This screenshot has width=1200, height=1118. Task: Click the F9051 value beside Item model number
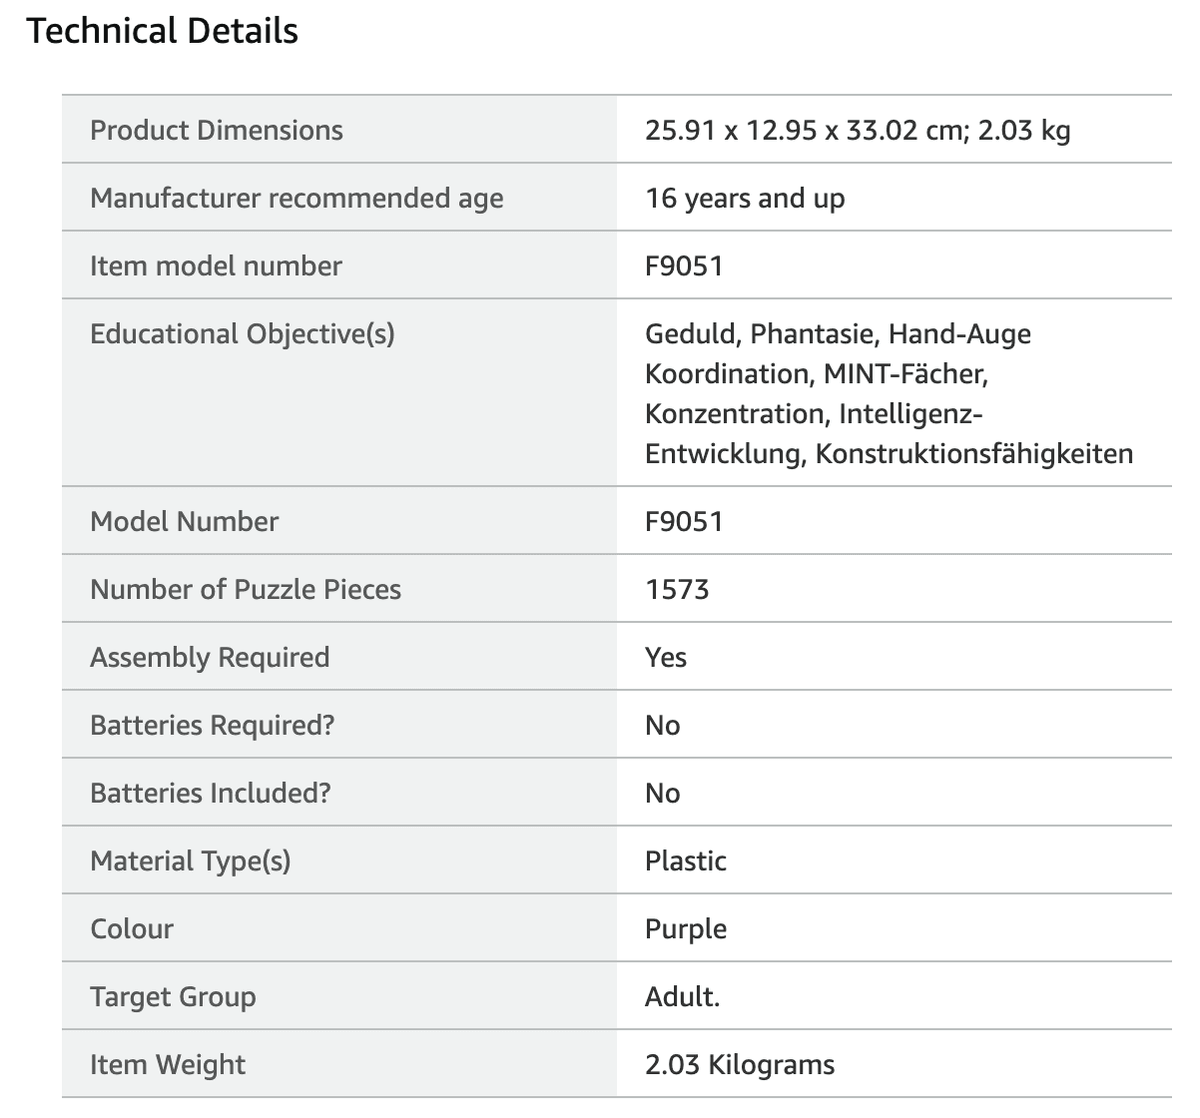[684, 266]
